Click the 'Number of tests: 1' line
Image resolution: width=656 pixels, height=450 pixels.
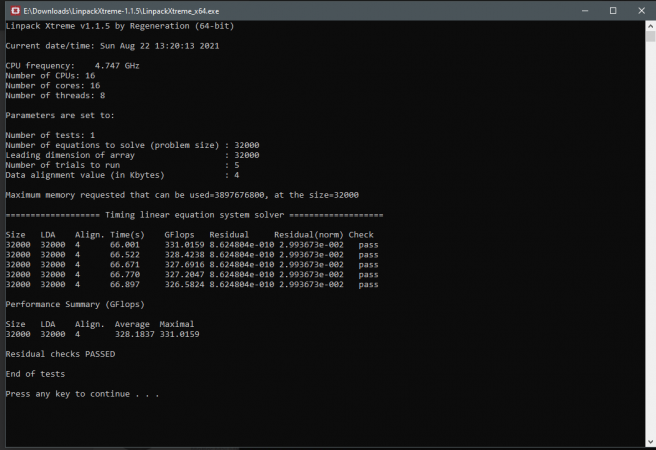tap(50, 136)
